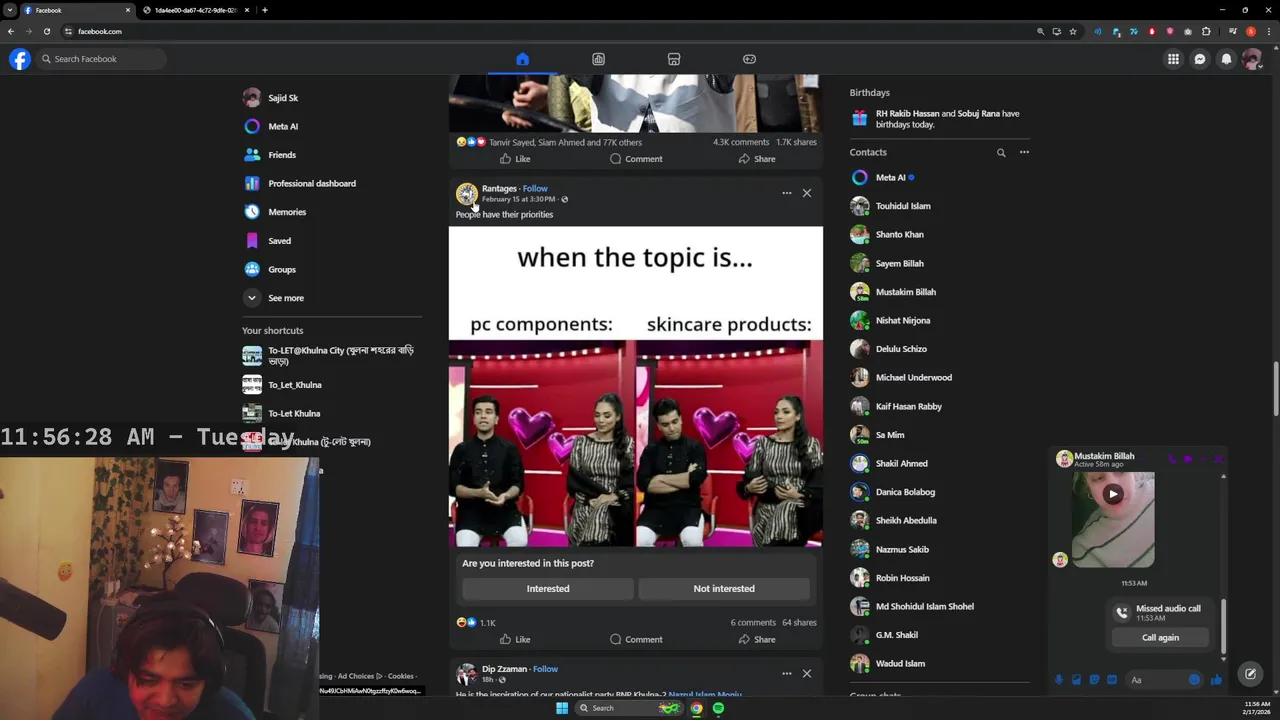Open the account profile picture menu
1280x720 pixels.
coord(1251,59)
